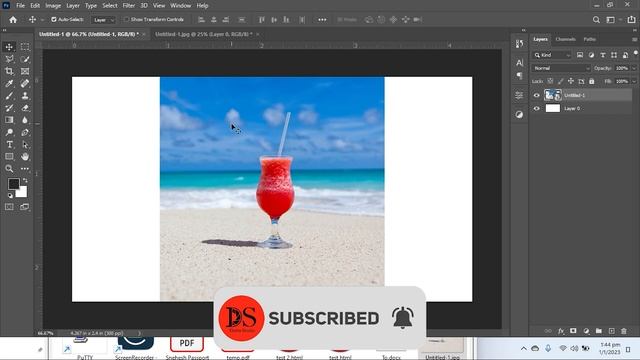Toggle lock all padlock

click(591, 81)
